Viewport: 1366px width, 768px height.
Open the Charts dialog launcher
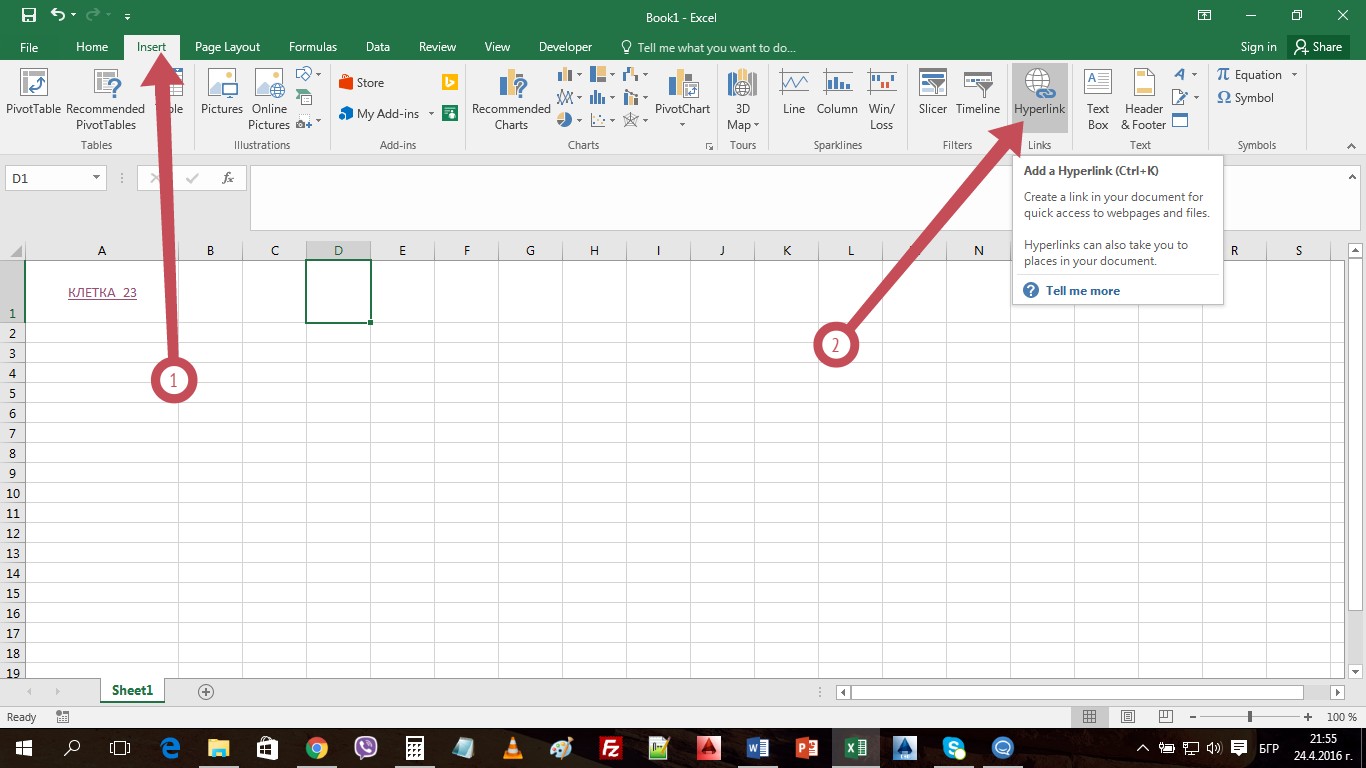coord(709,146)
